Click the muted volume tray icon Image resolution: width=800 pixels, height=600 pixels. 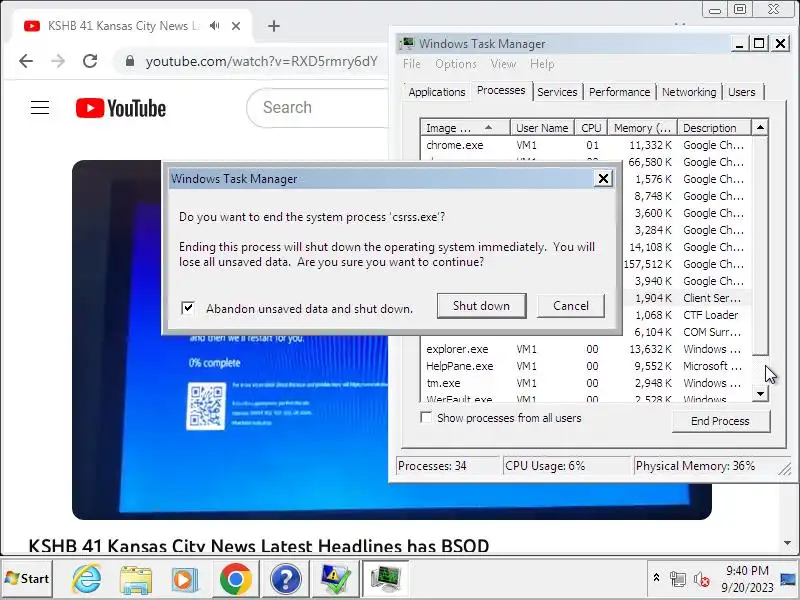pos(702,580)
